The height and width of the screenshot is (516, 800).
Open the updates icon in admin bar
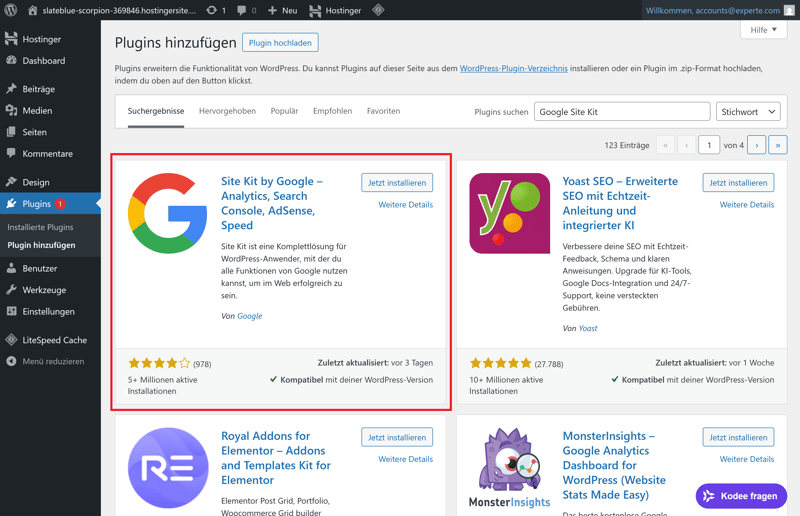[x=216, y=10]
